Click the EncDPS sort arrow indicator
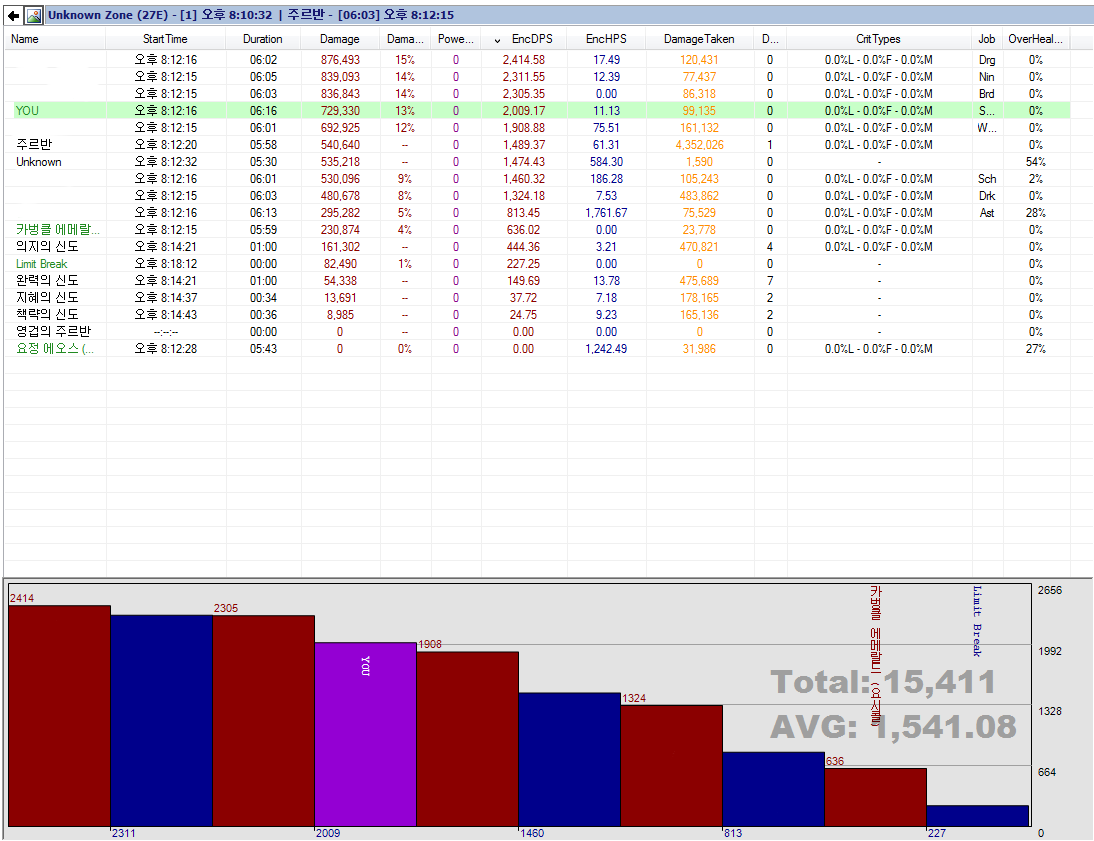Screen dimensions: 1094x841 click(x=497, y=40)
